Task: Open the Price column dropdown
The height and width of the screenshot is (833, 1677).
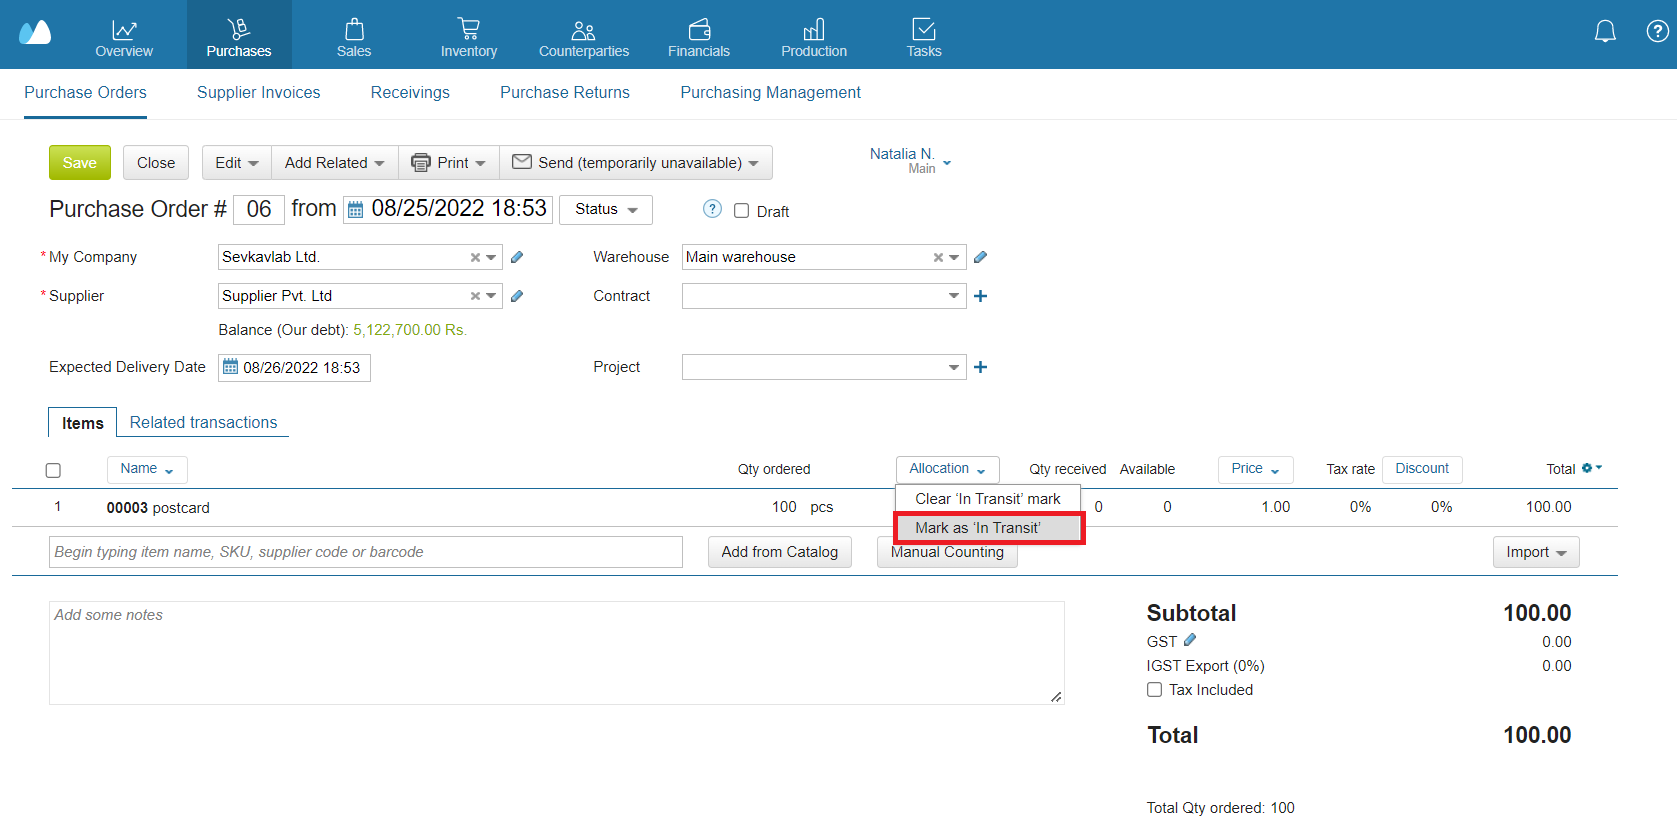Action: click(1255, 469)
